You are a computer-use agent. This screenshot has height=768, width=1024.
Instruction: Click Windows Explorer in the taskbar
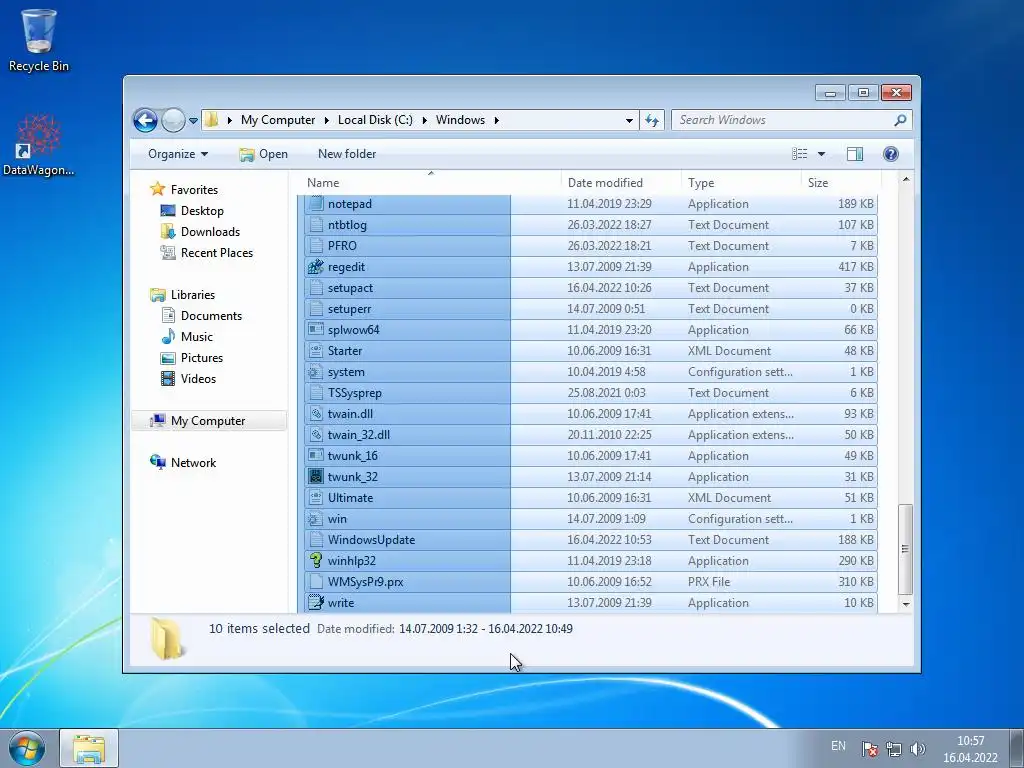[x=89, y=748]
